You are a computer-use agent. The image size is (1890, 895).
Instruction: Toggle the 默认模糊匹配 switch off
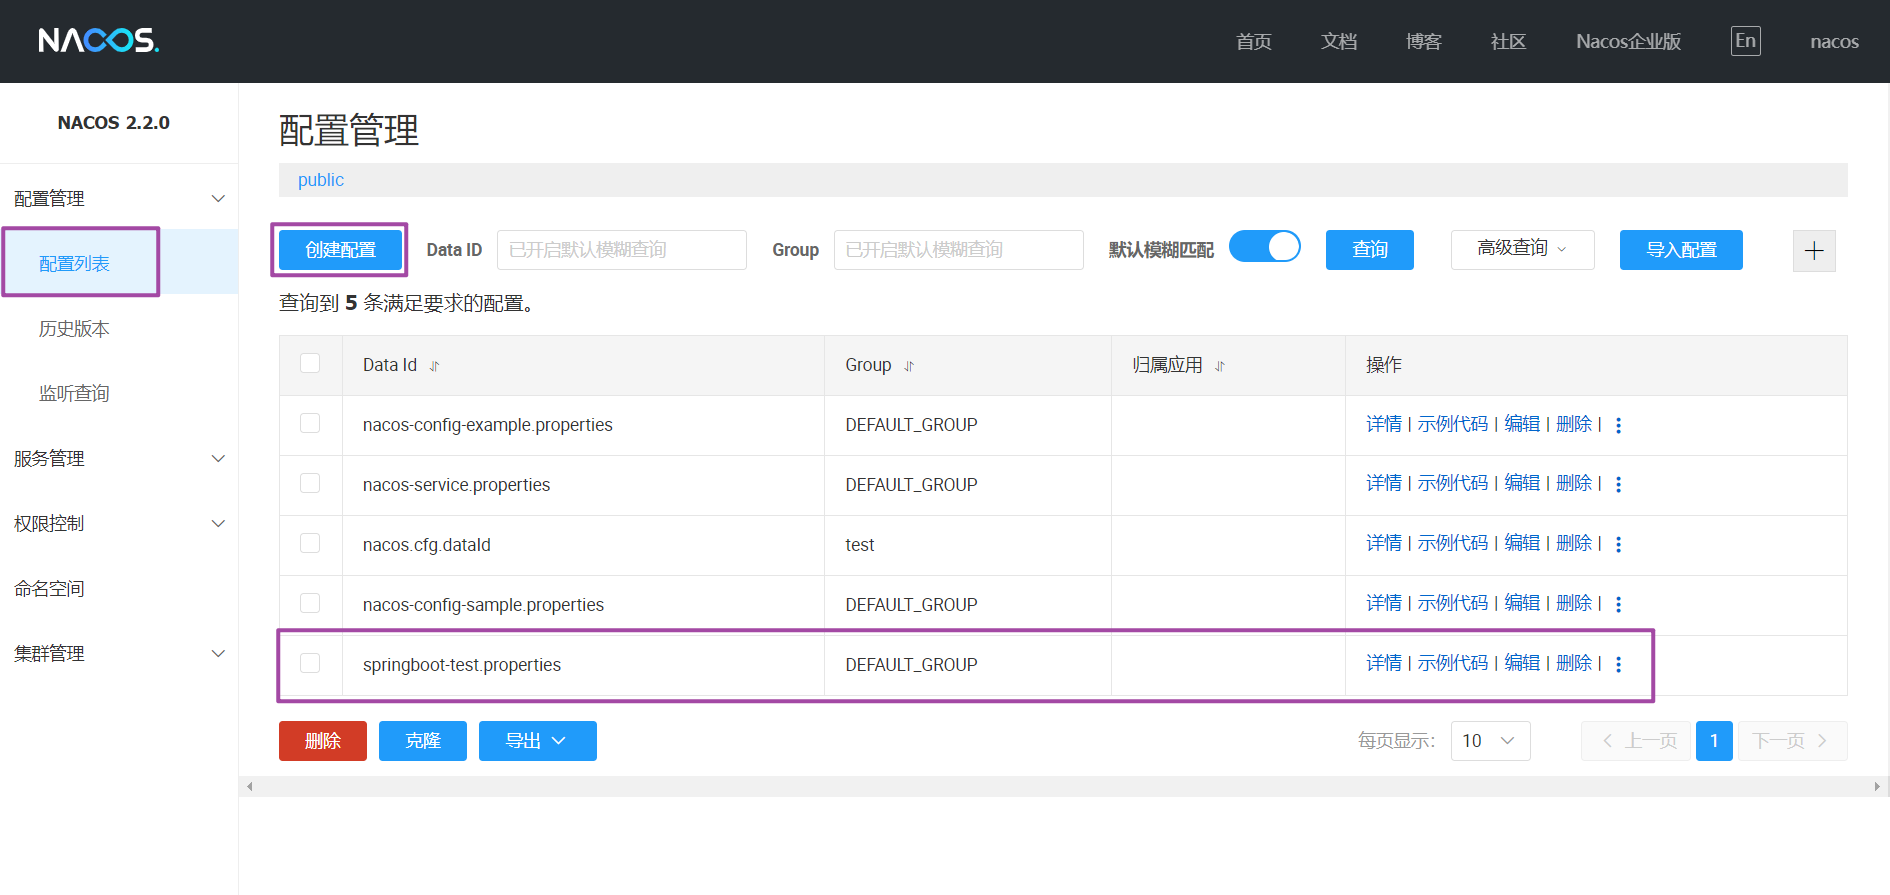coord(1264,247)
